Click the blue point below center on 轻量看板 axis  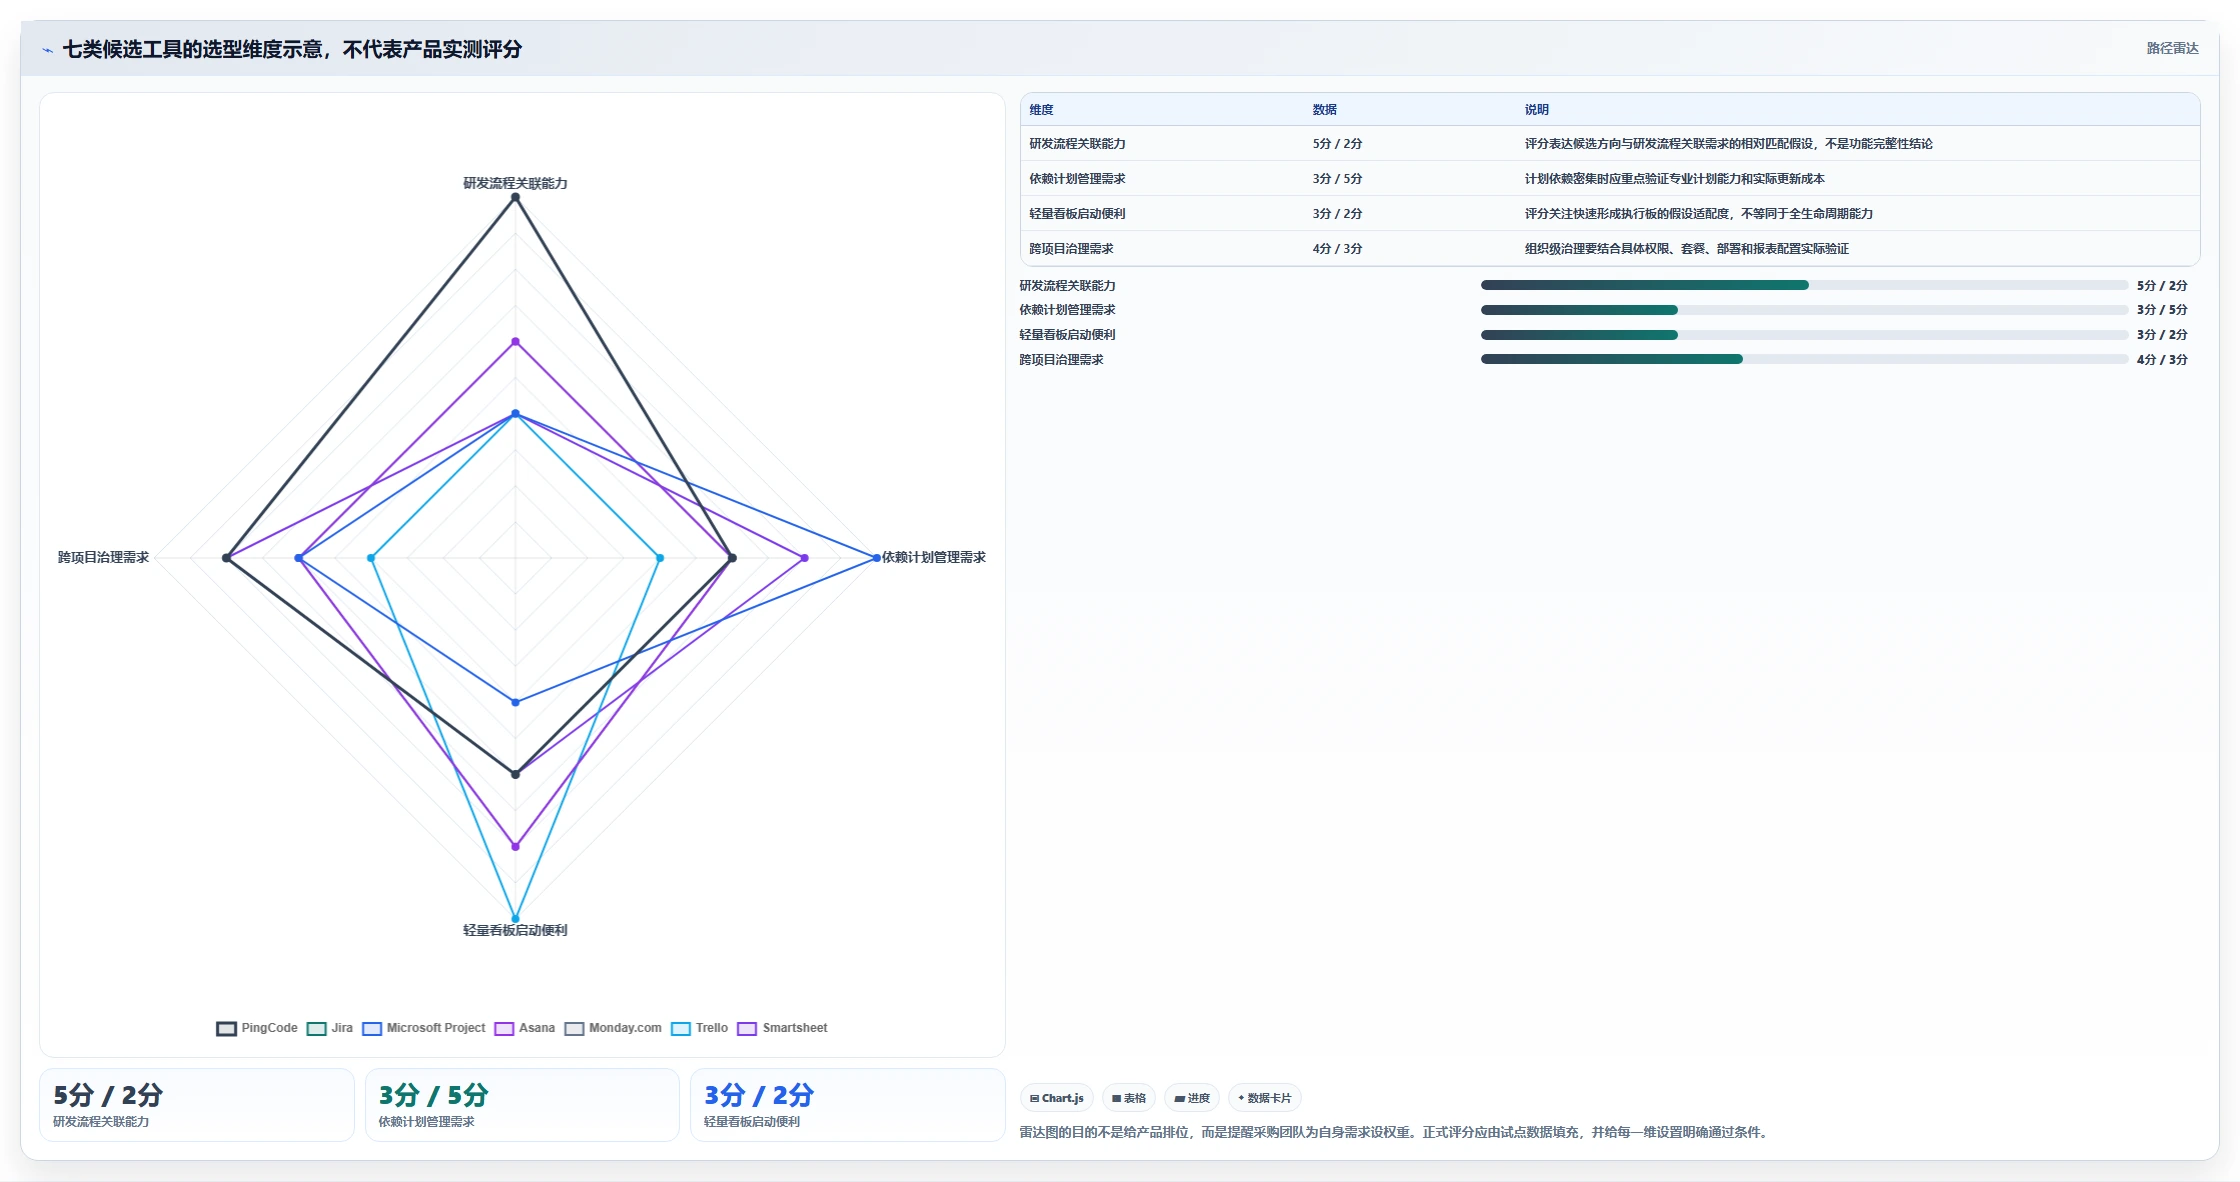516,702
